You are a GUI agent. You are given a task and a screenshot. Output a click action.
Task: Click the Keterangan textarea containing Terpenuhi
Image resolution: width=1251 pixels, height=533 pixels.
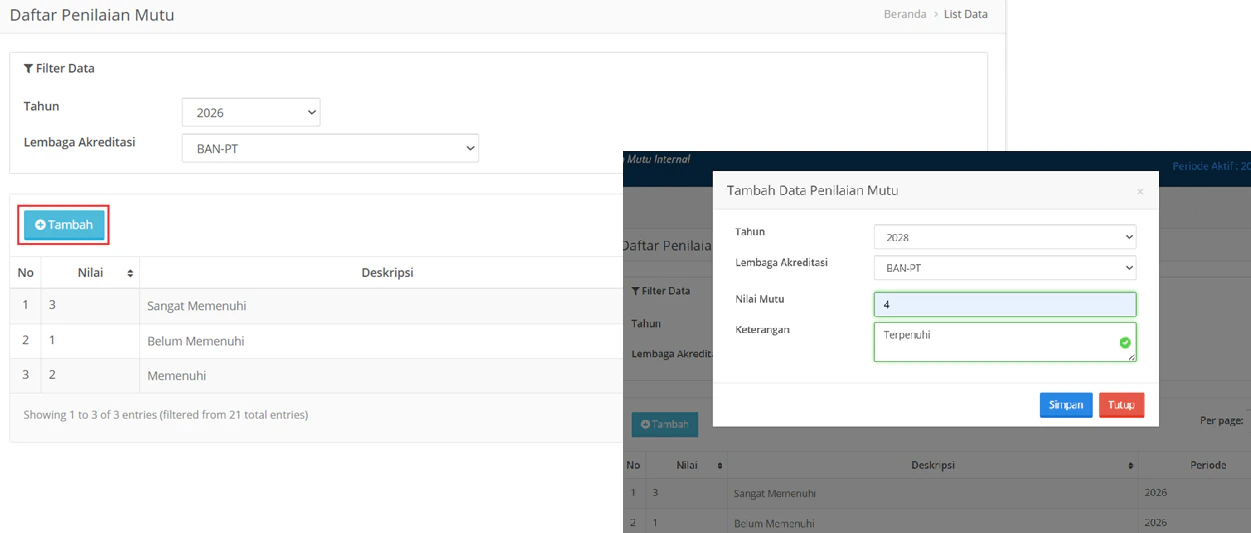[x=1005, y=342]
